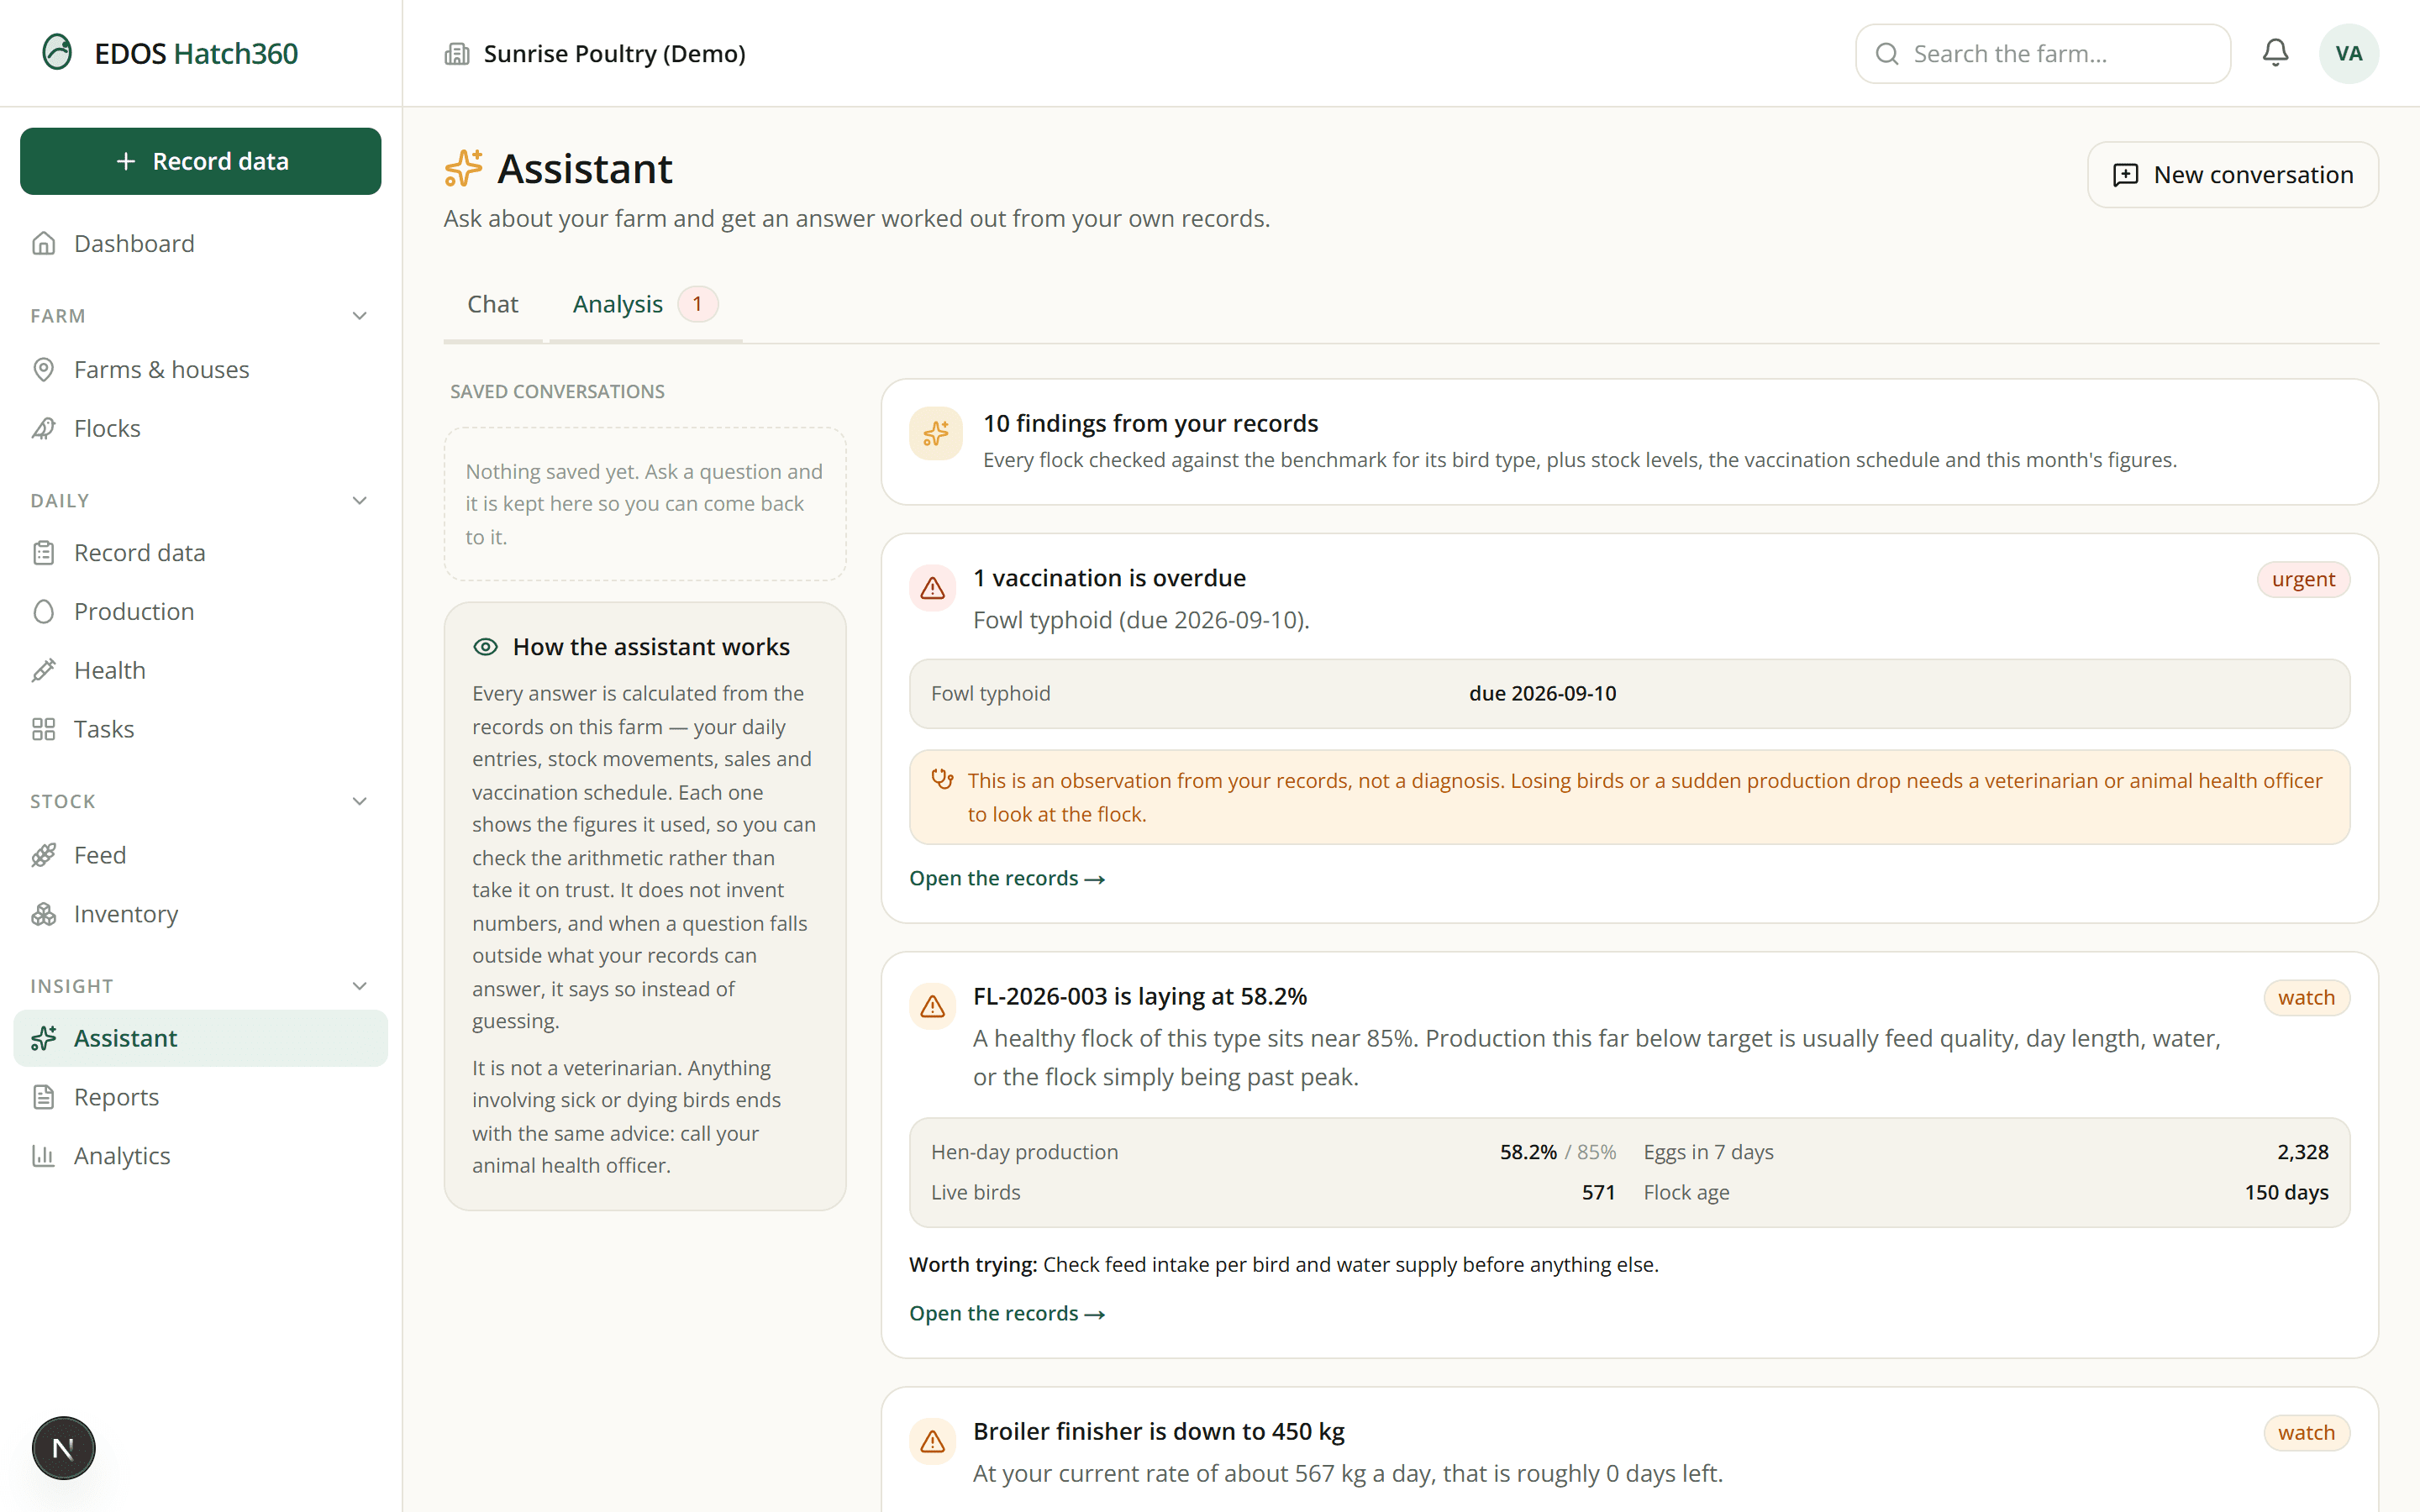Click the warning icon on FL-2026-003 card
Viewport: 2420px width, 1512px height.
click(x=933, y=1006)
